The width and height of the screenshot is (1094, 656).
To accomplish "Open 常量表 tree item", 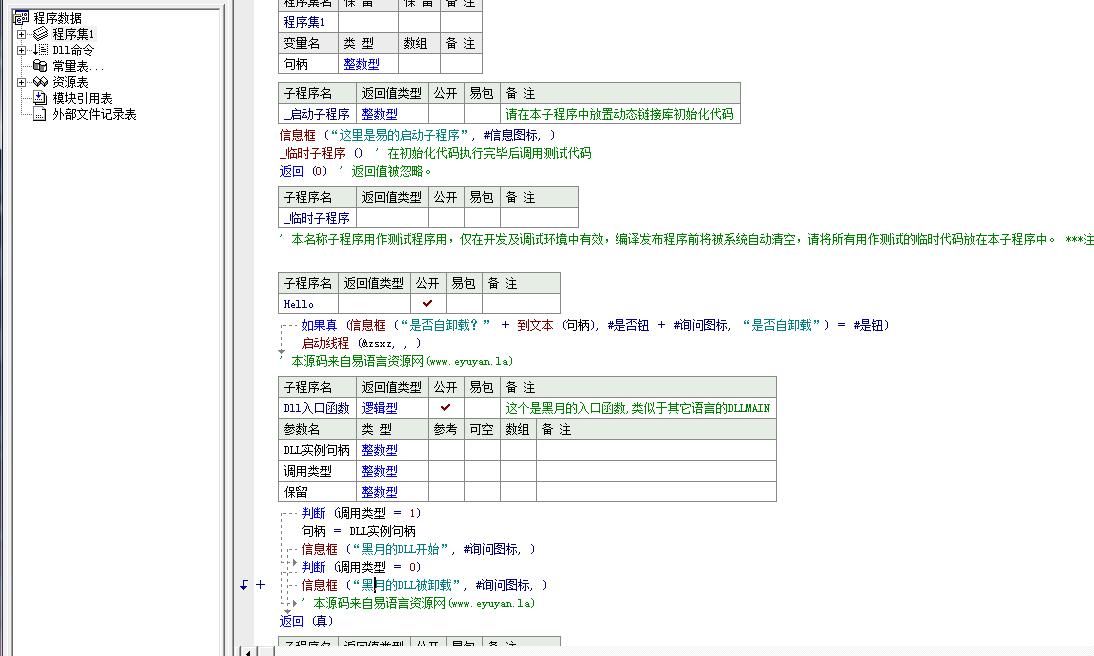I will [77, 66].
